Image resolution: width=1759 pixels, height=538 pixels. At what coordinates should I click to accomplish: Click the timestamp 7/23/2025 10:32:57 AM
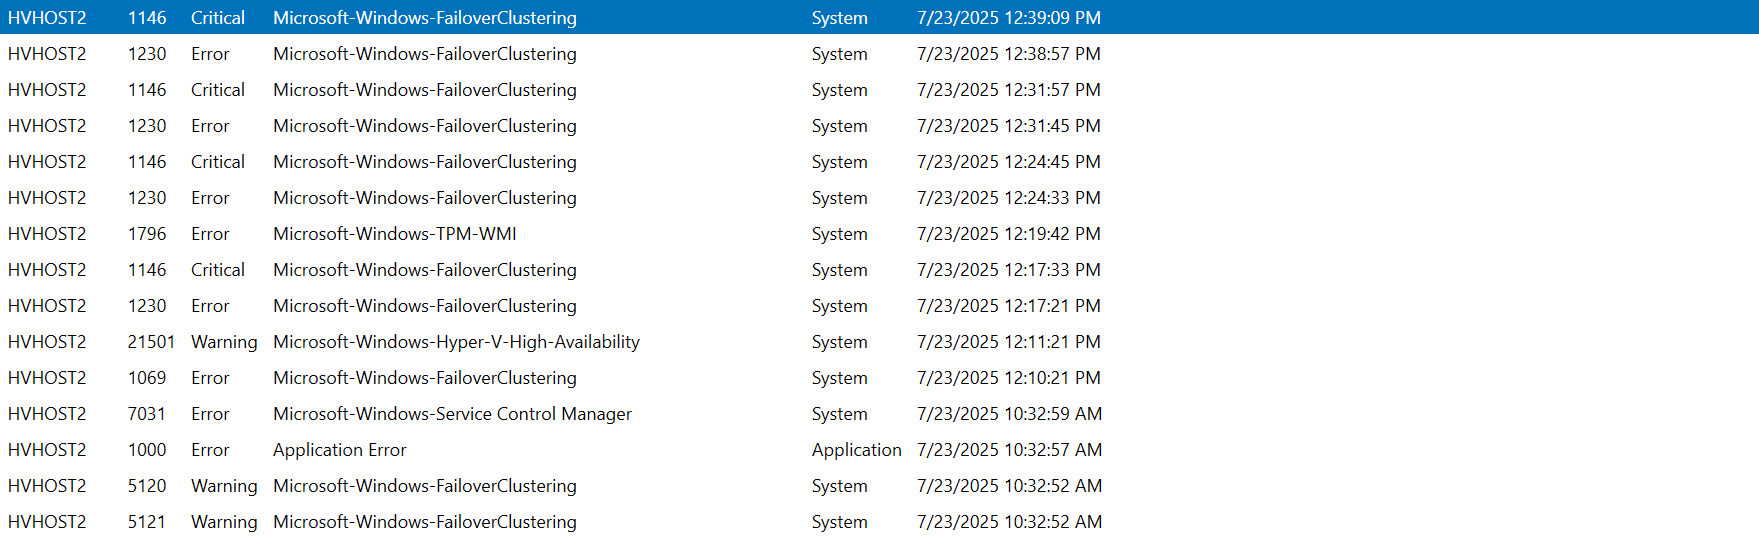pos(1009,450)
